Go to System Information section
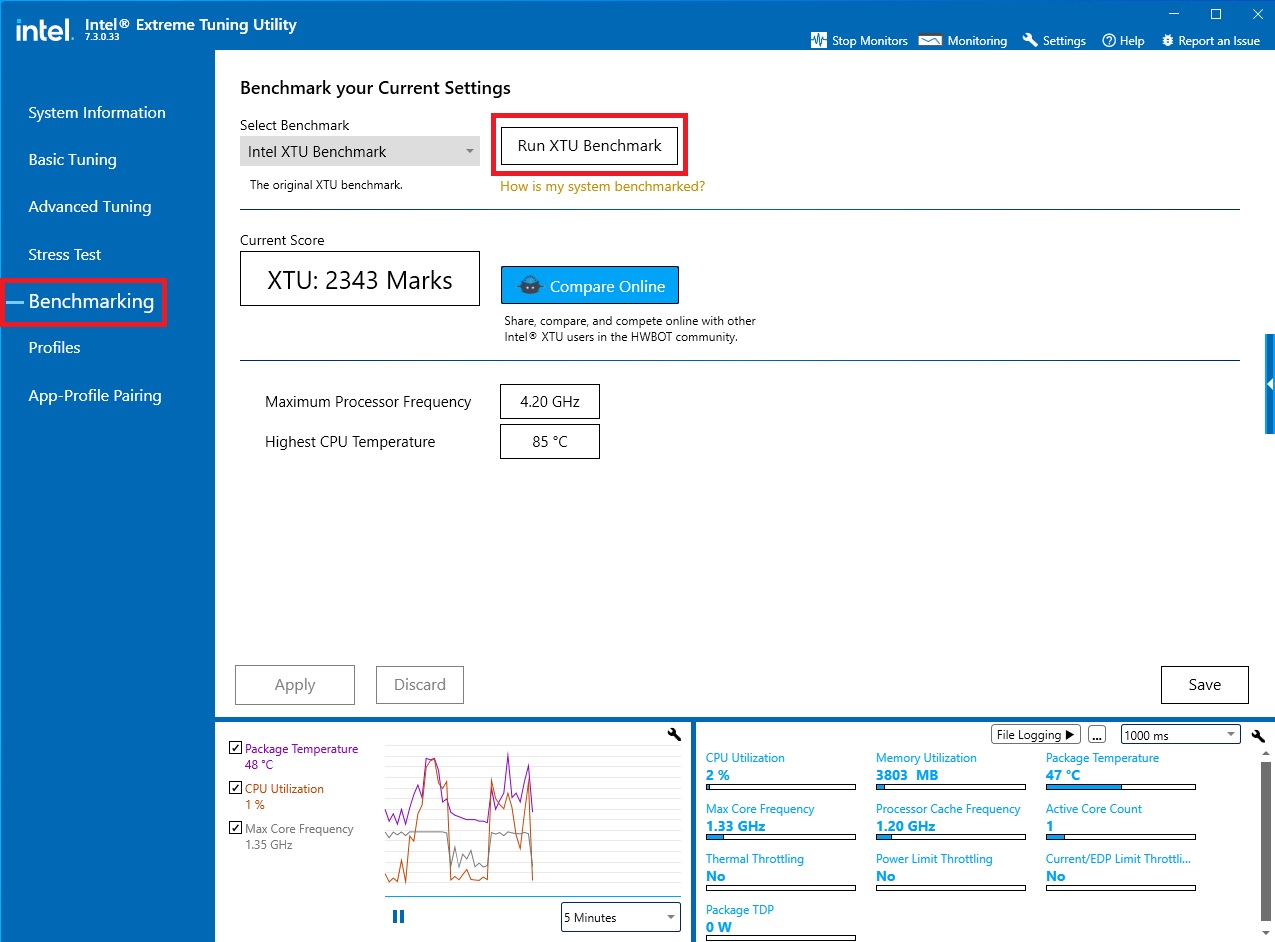This screenshot has width=1275, height=942. [97, 113]
